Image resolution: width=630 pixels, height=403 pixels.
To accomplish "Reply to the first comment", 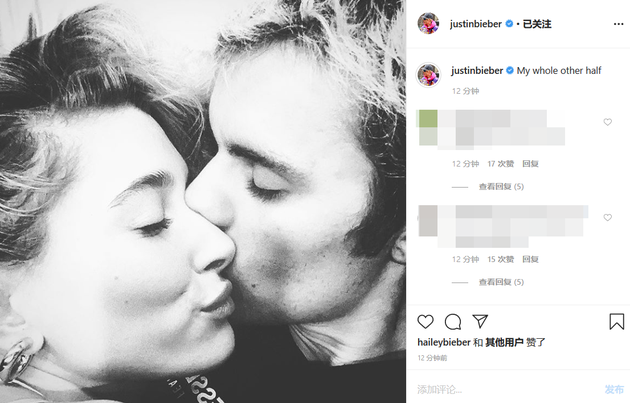I will click(x=530, y=164).
